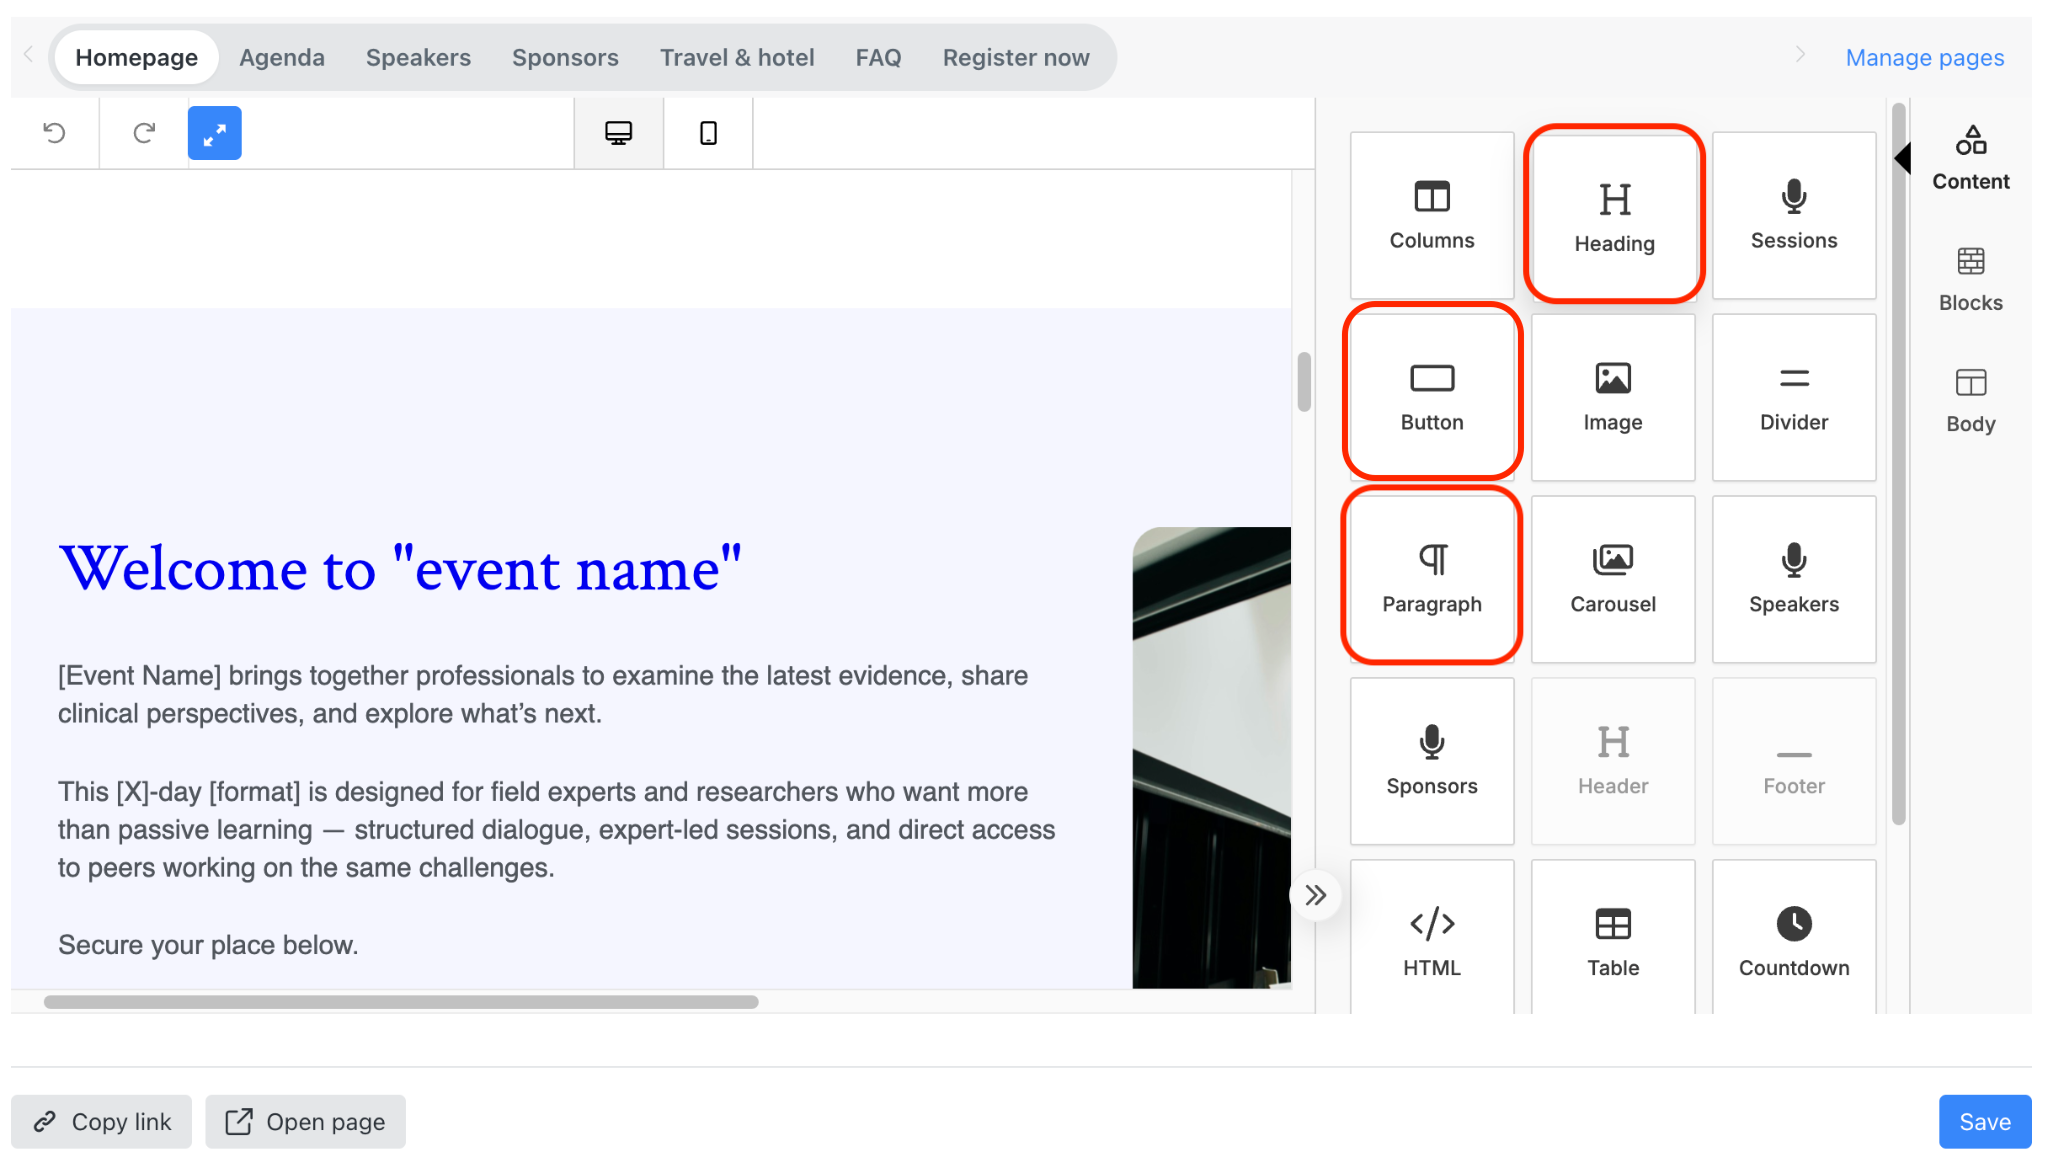The height and width of the screenshot is (1176, 2048).
Task: Click the Open page button
Action: tap(306, 1122)
